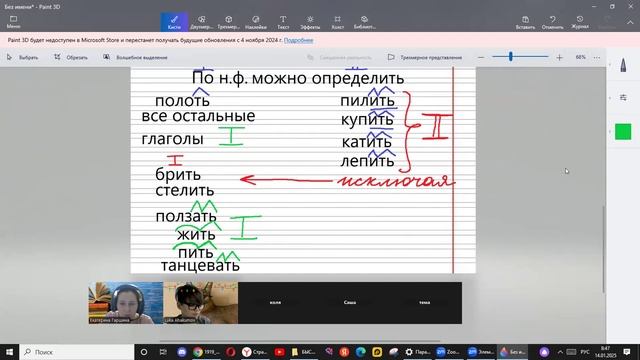Open YouTube taskbar icon
This screenshot has height=360, width=640.
coord(280,352)
